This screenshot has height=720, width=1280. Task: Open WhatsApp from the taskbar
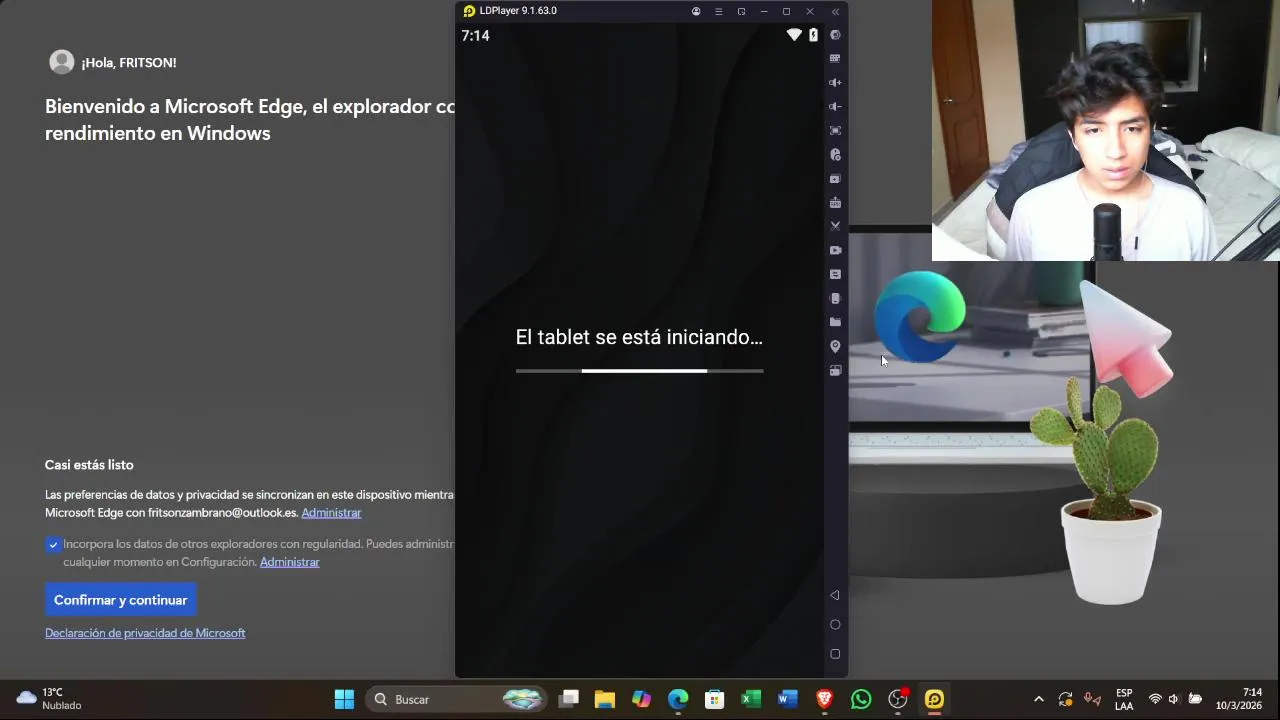click(x=861, y=699)
